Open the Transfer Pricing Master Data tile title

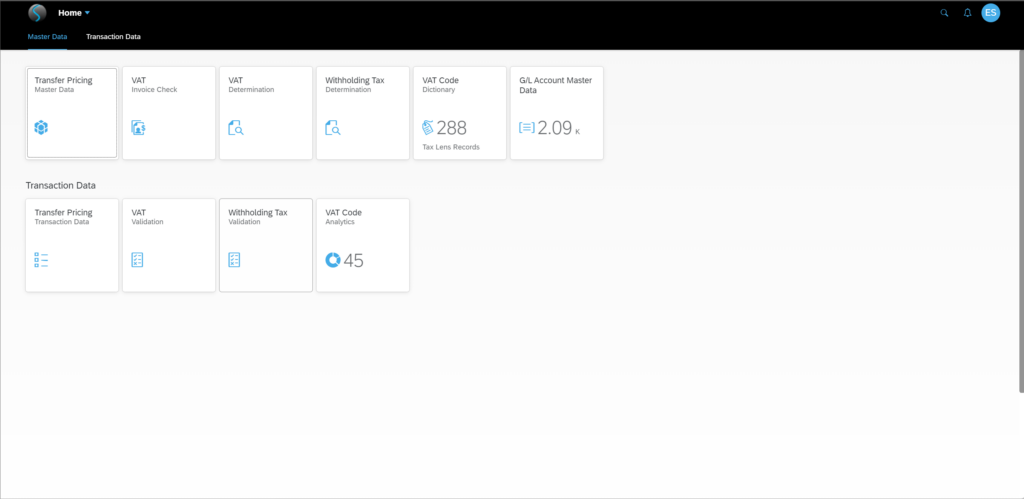pyautogui.click(x=63, y=80)
